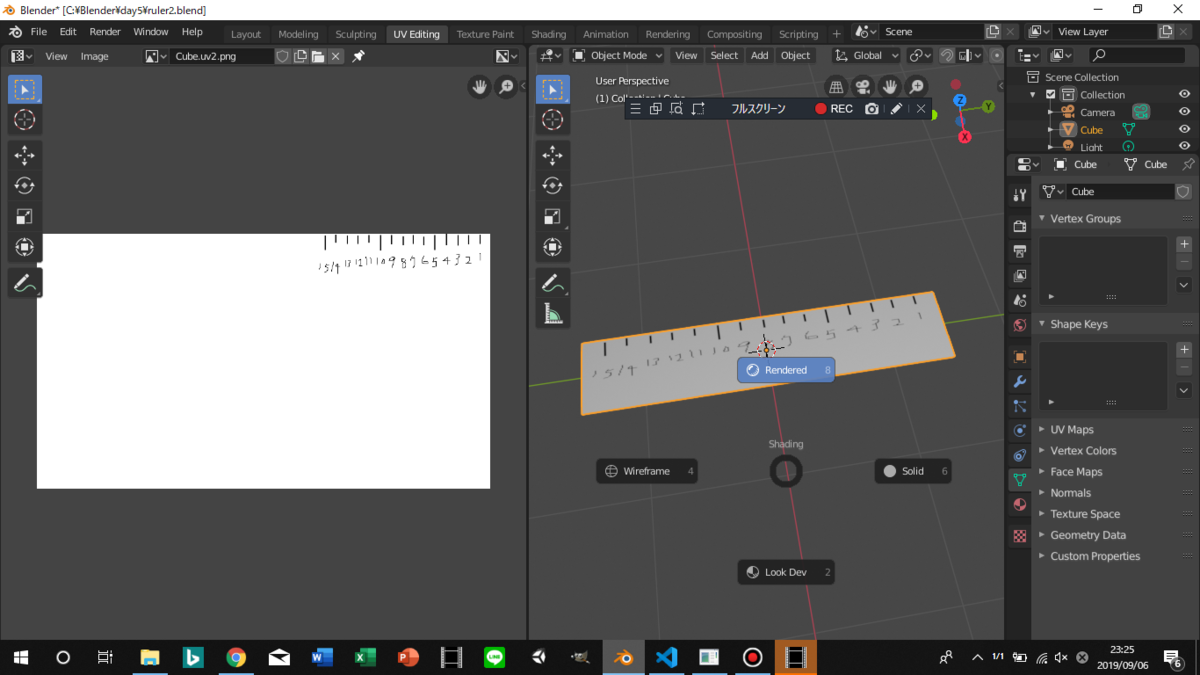The height and width of the screenshot is (675, 1200).
Task: Toggle fake user shield for Cube mesh
Action: (1184, 192)
